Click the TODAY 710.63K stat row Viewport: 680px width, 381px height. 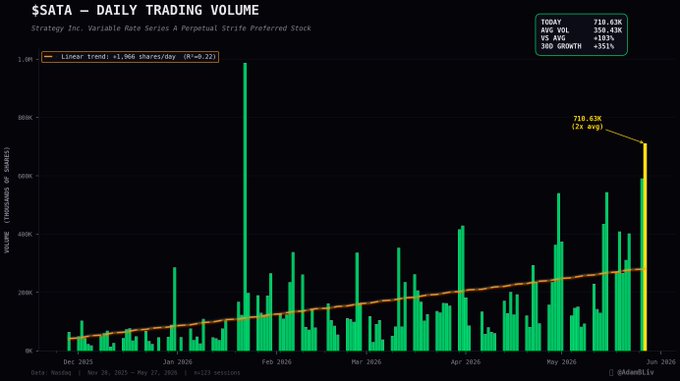click(581, 22)
